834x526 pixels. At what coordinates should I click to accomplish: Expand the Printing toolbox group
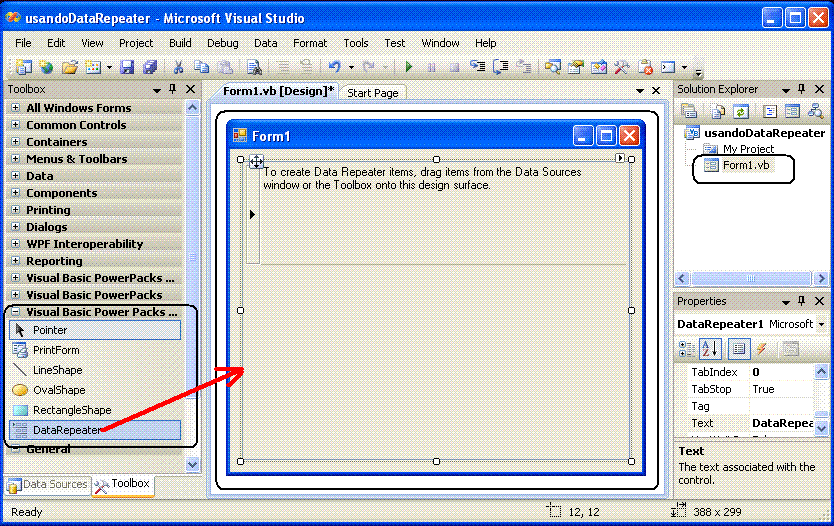click(15, 210)
